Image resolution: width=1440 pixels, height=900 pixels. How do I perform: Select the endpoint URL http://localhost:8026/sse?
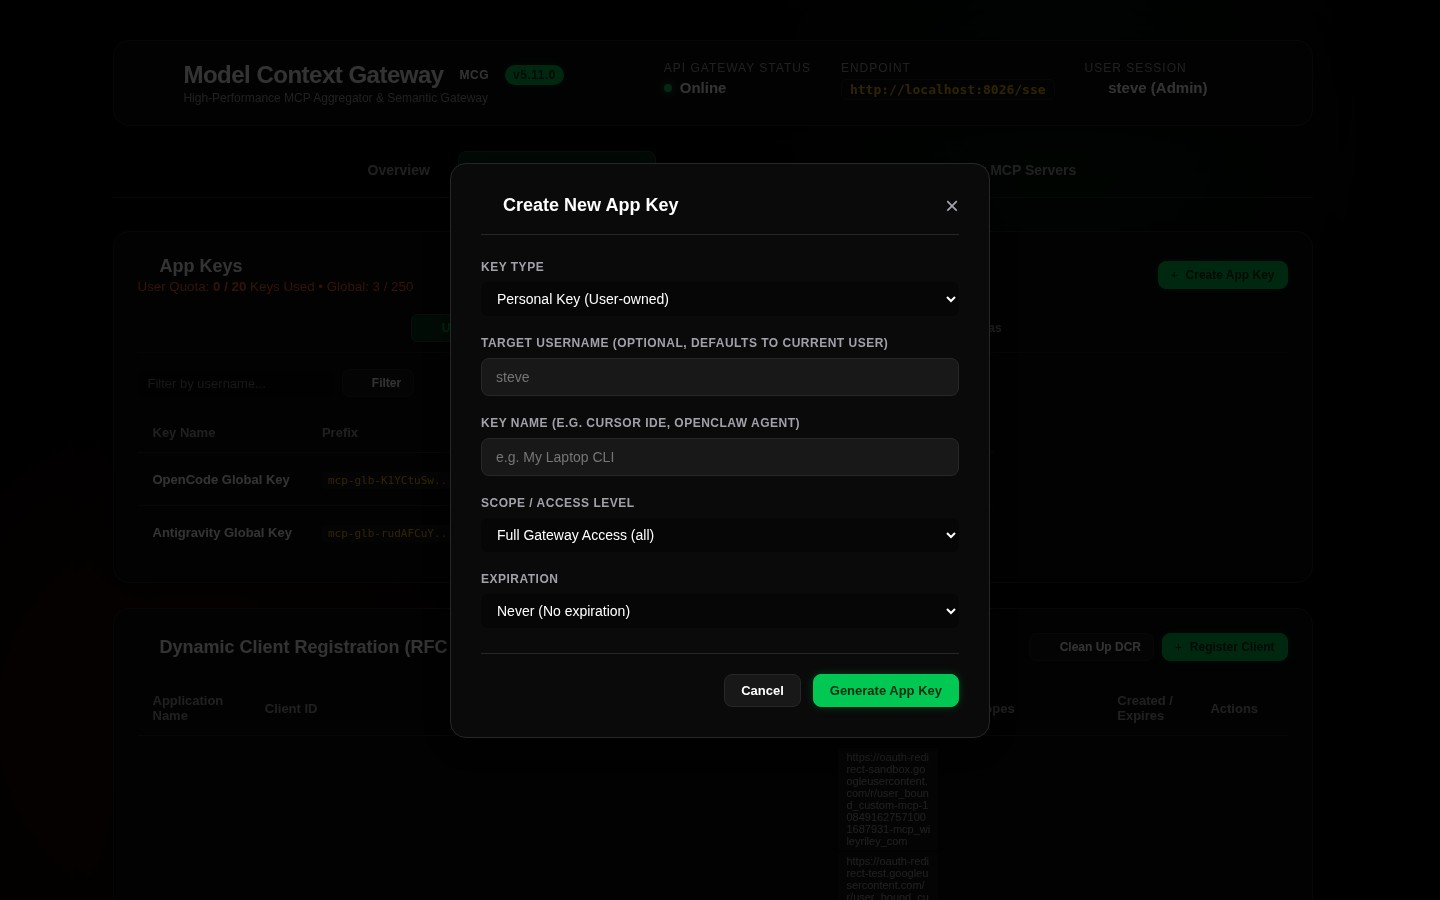948,90
